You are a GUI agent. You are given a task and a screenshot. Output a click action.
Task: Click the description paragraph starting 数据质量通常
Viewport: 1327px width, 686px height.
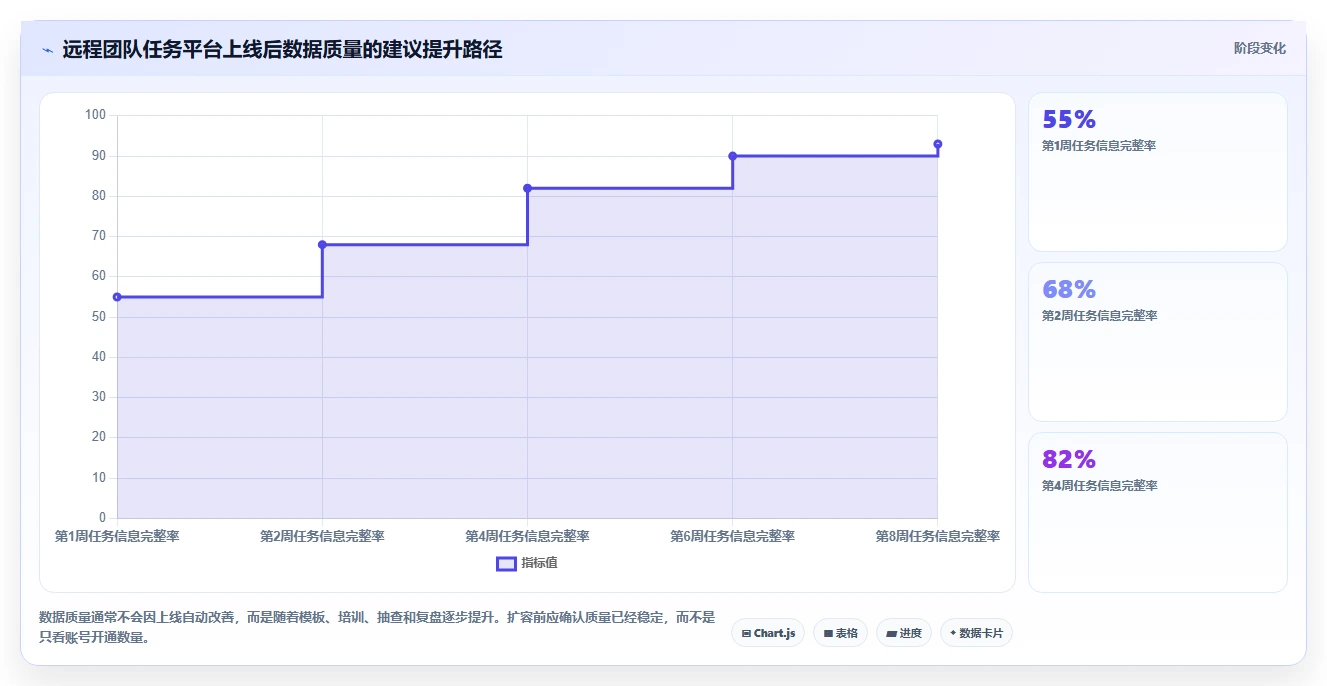377,628
